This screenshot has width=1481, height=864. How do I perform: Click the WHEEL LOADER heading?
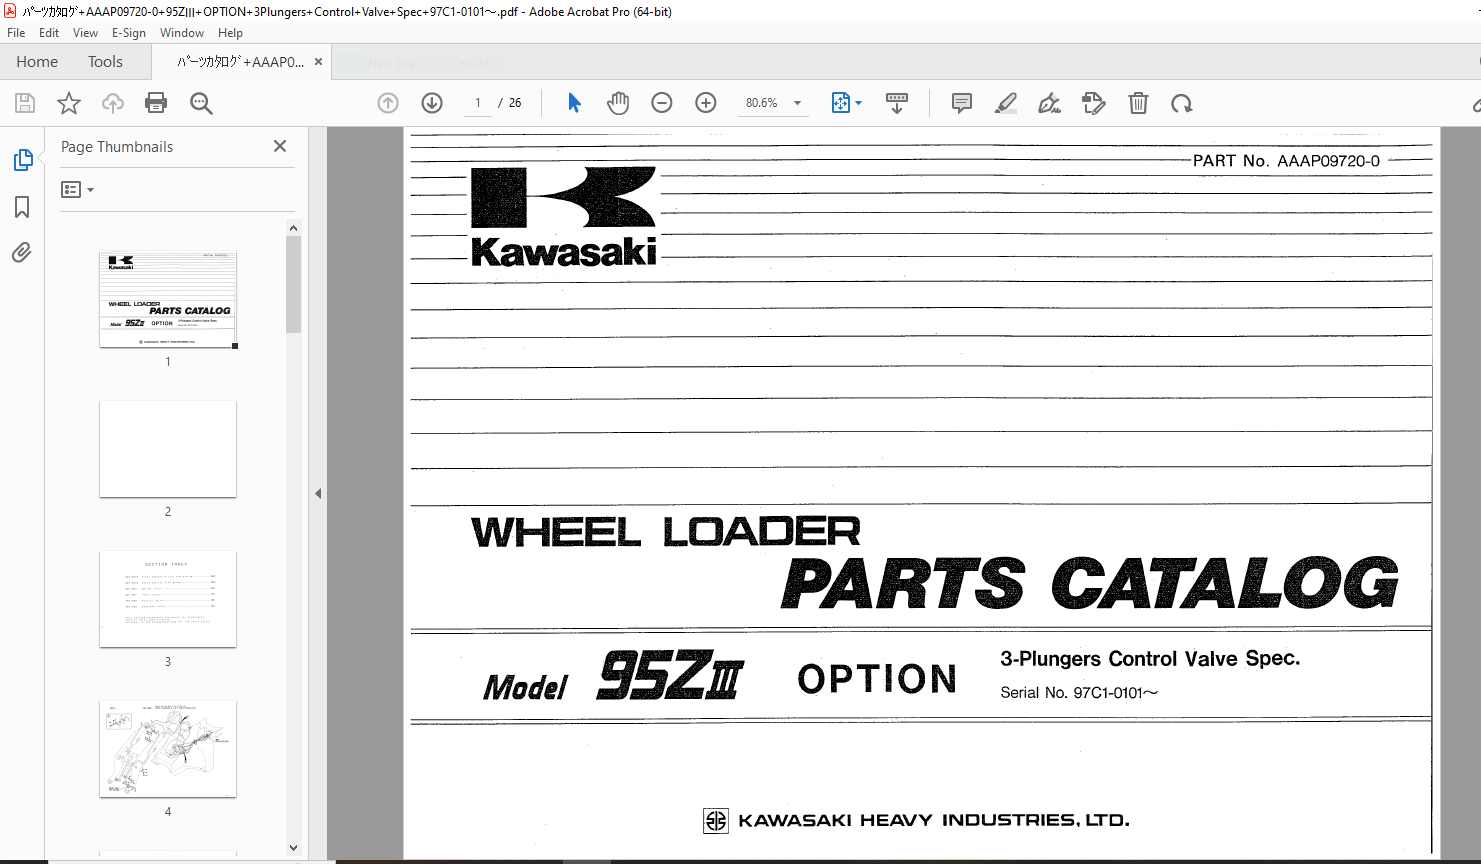(666, 532)
